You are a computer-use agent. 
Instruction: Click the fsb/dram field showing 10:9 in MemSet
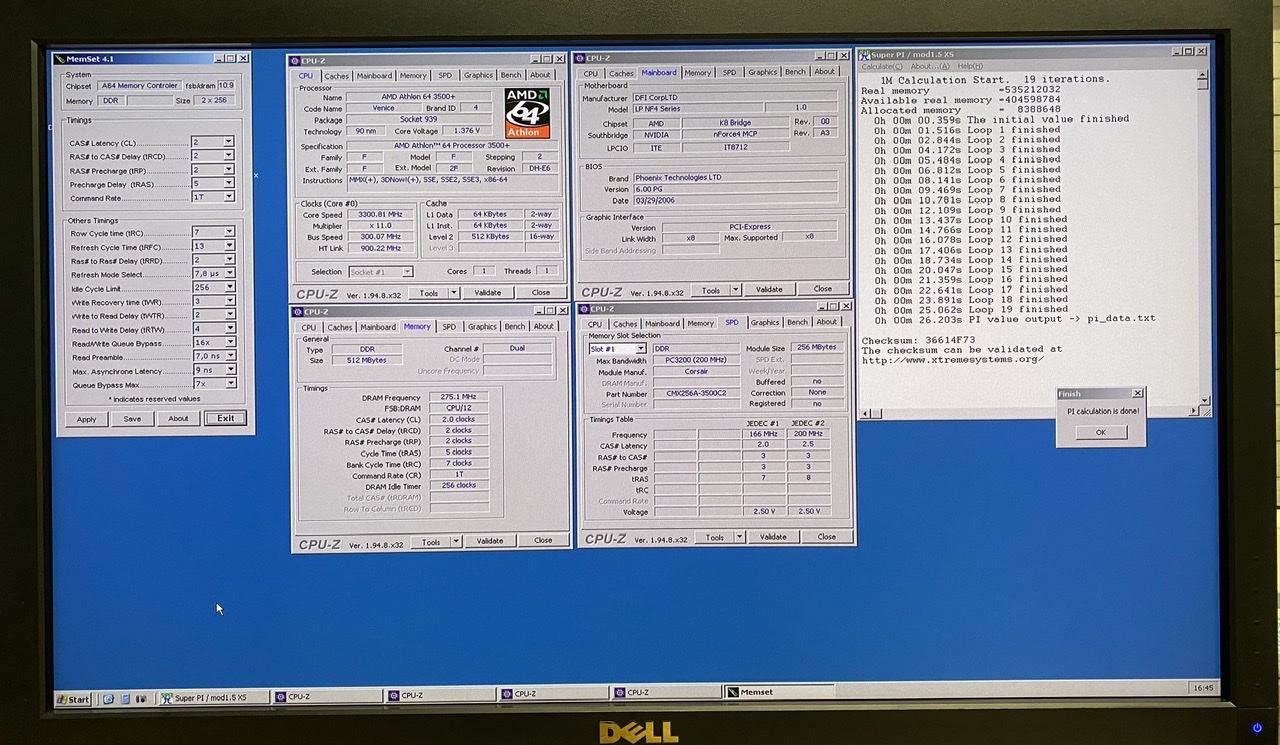click(227, 86)
